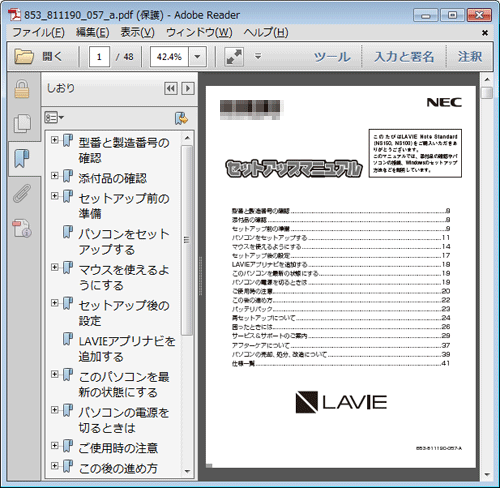500x488 pixels.
Task: Click 仕様一覧 contents entry on page
Action: click(x=341, y=363)
